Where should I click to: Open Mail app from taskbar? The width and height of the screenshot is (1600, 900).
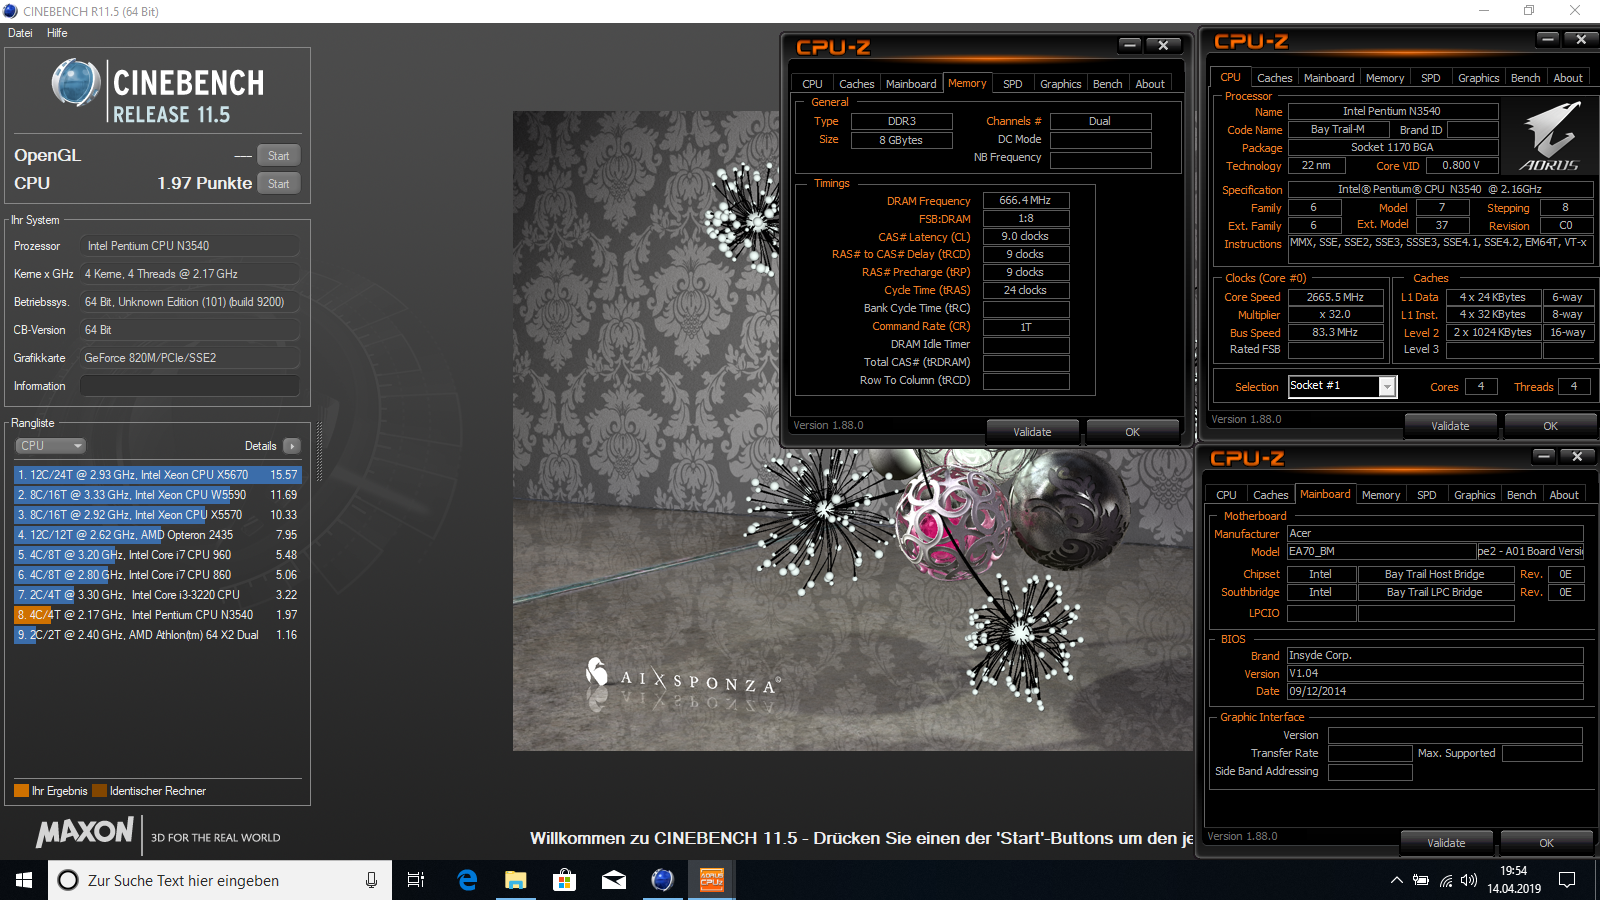click(613, 880)
